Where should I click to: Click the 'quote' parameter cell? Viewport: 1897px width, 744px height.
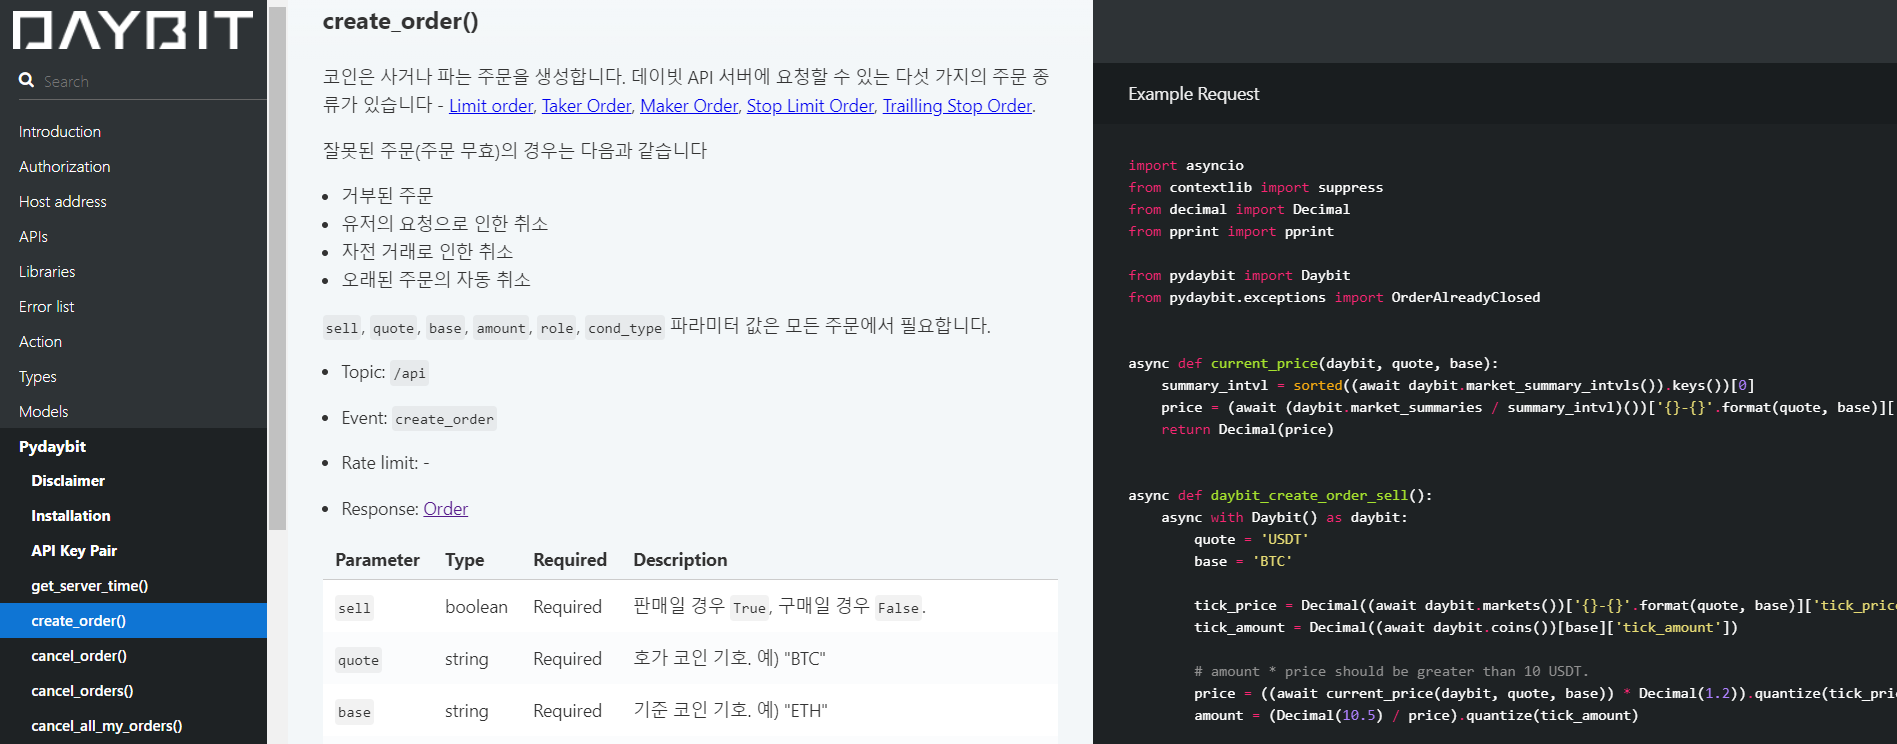(358, 660)
